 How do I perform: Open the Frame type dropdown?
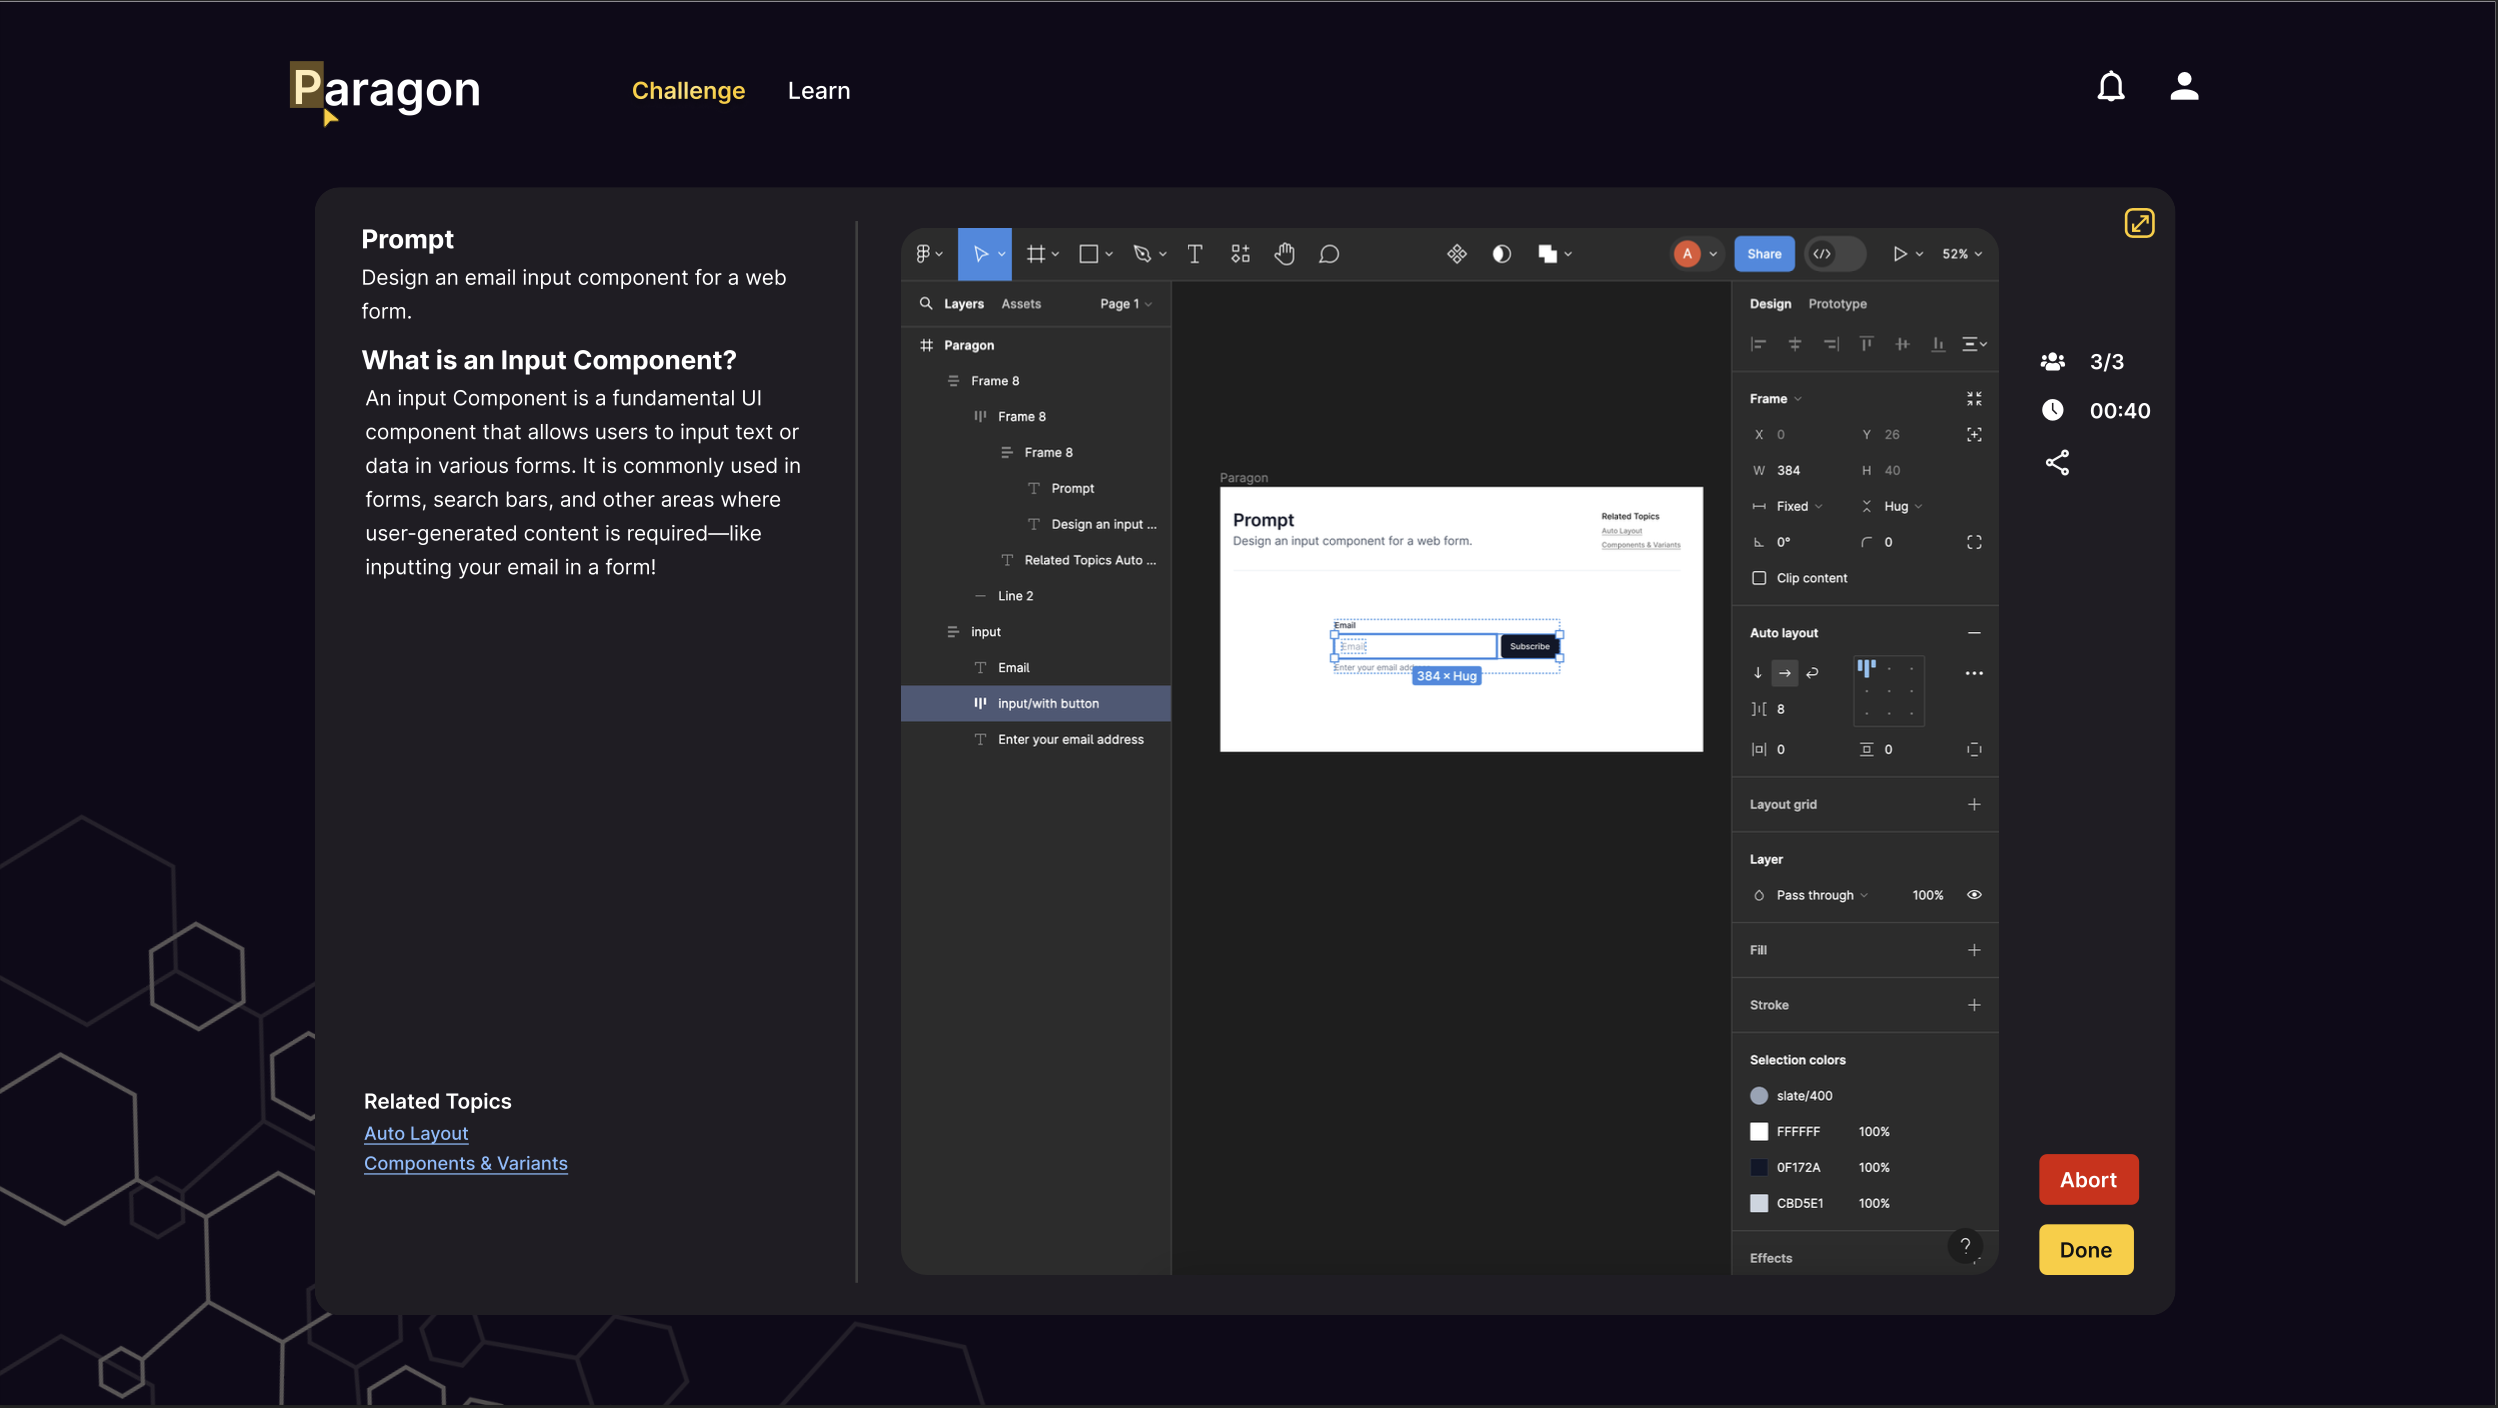[1775, 399]
